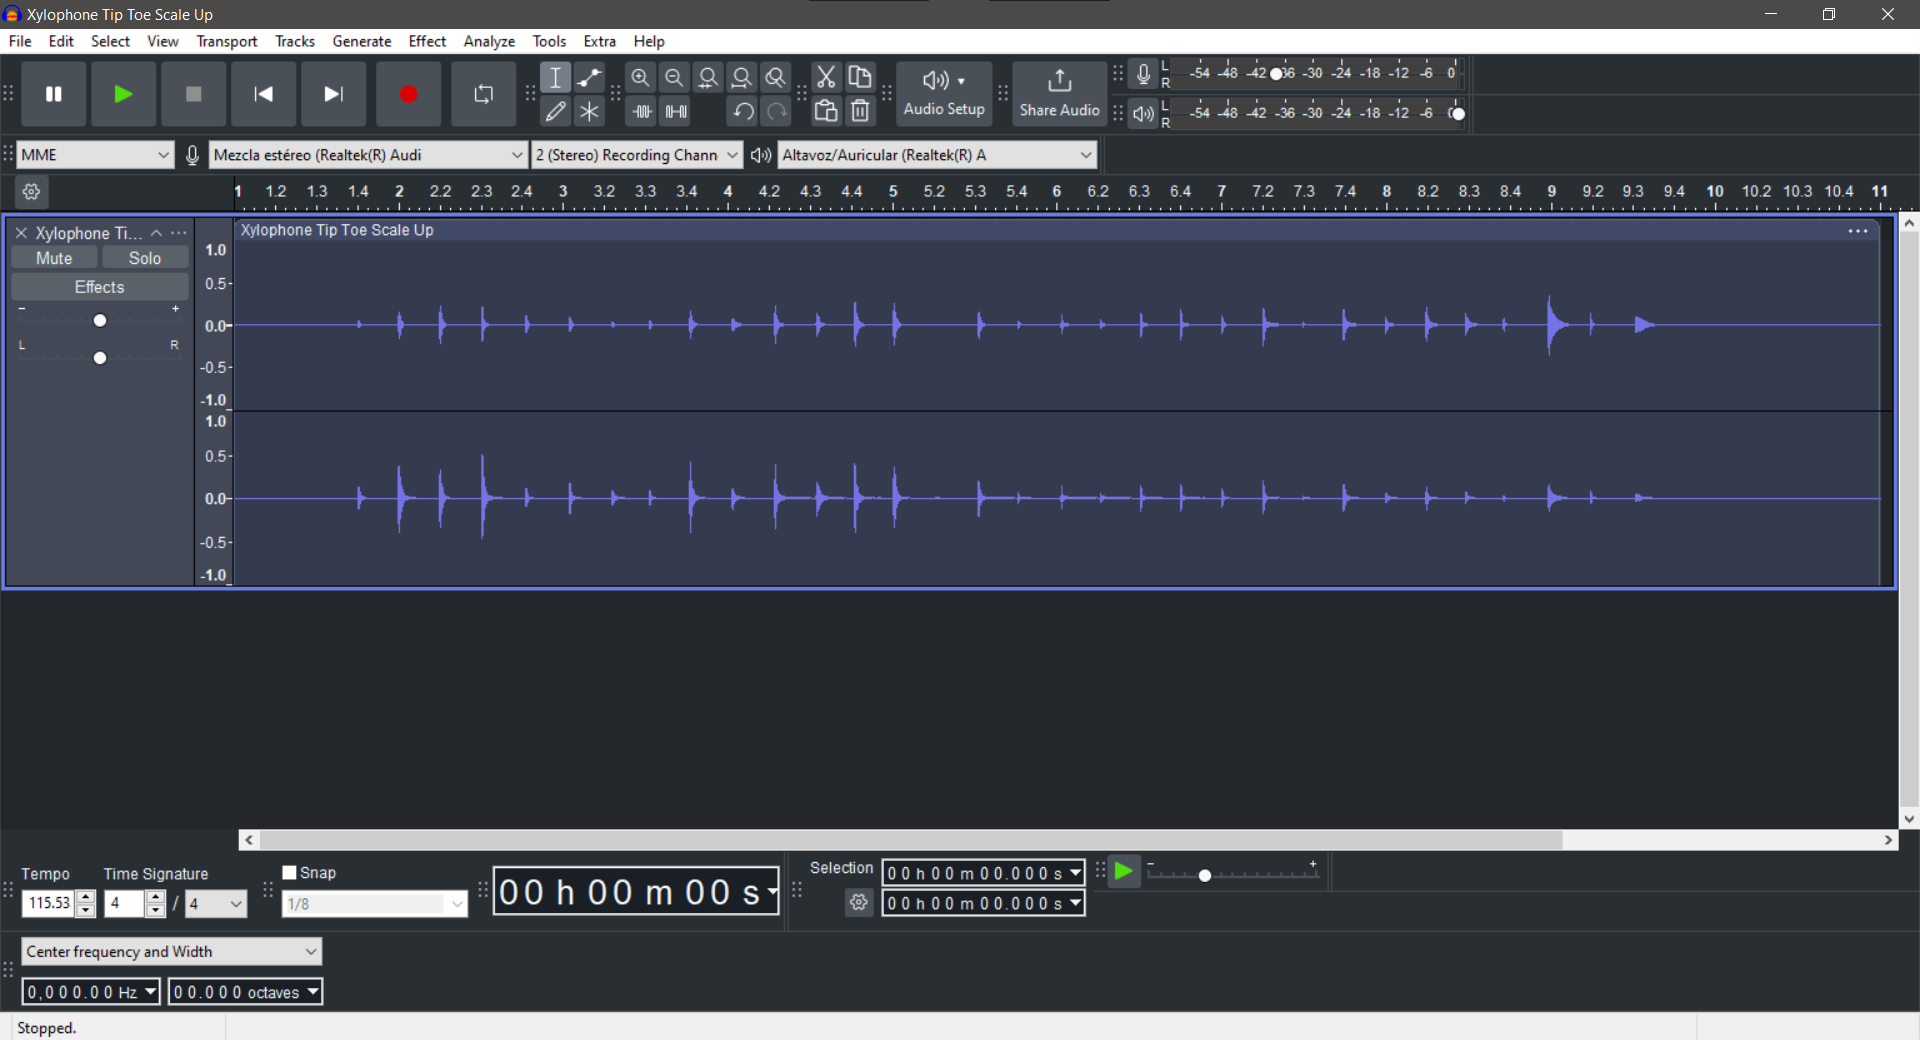Skip to the end of the project
1920x1040 pixels.
coord(334,94)
